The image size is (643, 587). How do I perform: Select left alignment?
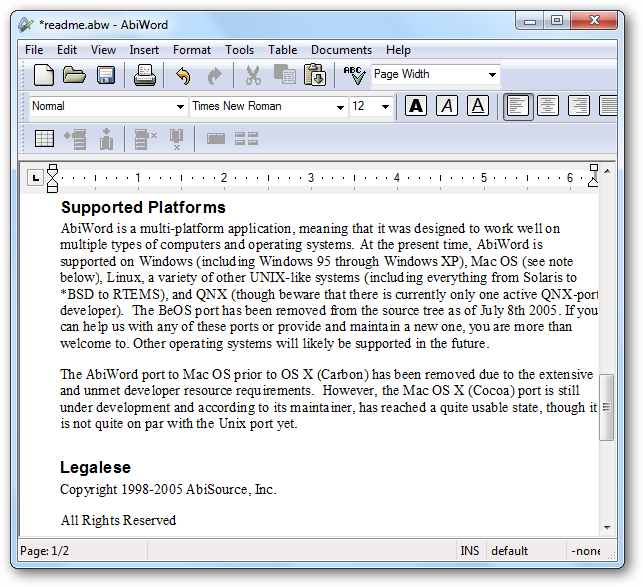(518, 106)
